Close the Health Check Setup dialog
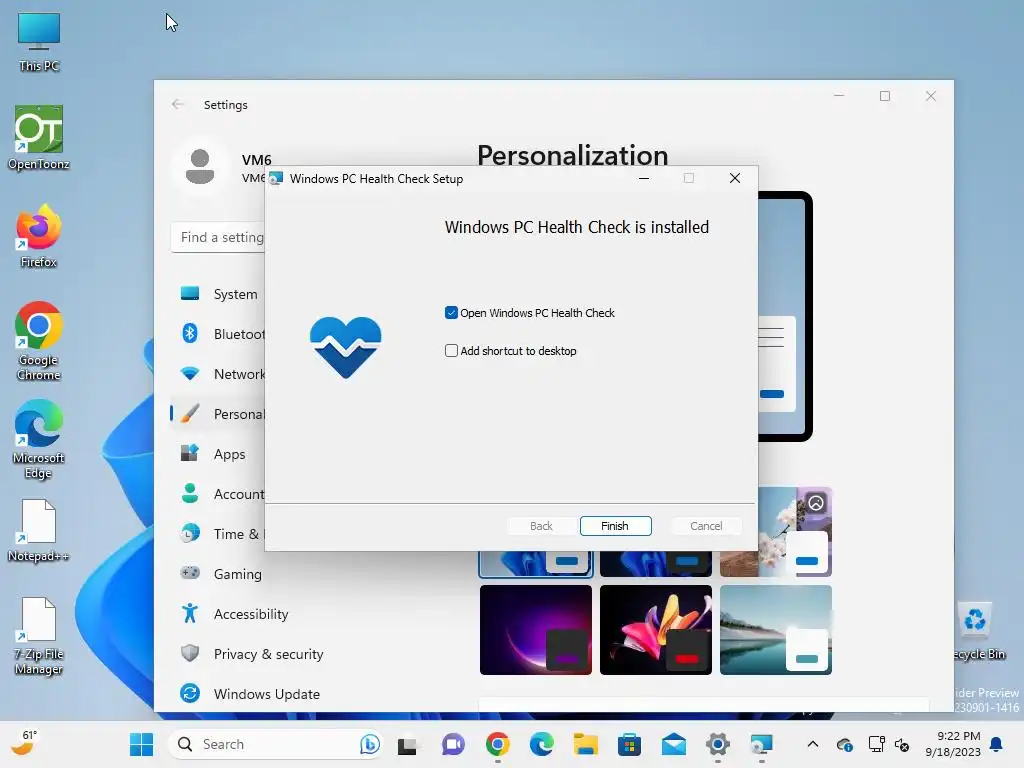The image size is (1024, 768). tap(735, 178)
